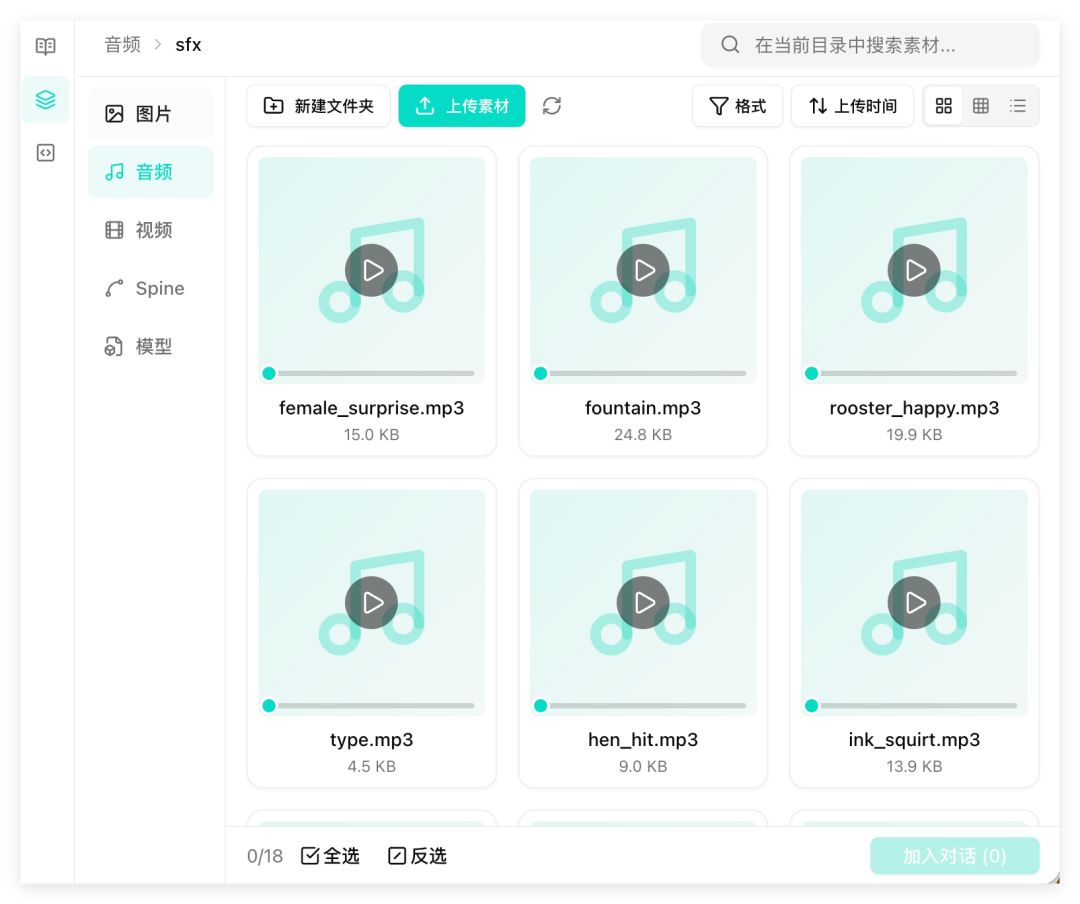Viewport: 1080px width, 904px height.
Task: Focus the search materials input field
Action: pyautogui.click(x=870, y=45)
